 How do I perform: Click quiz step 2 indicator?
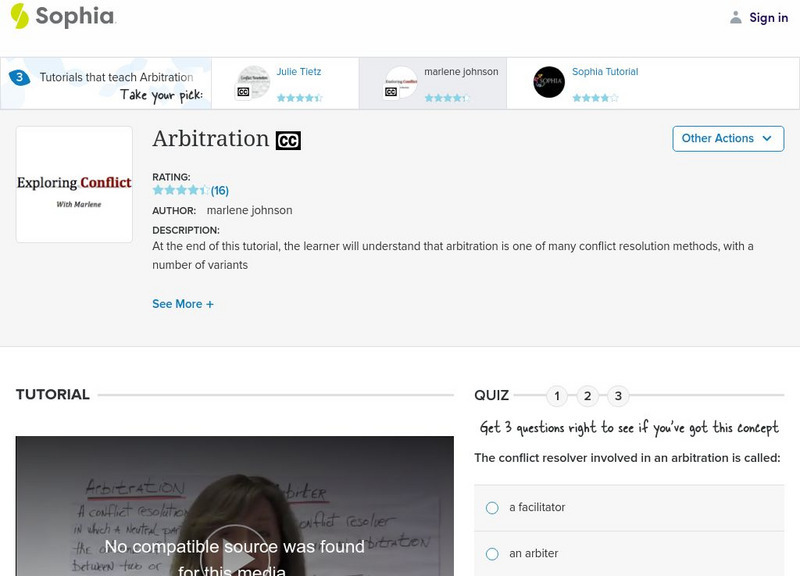586,395
